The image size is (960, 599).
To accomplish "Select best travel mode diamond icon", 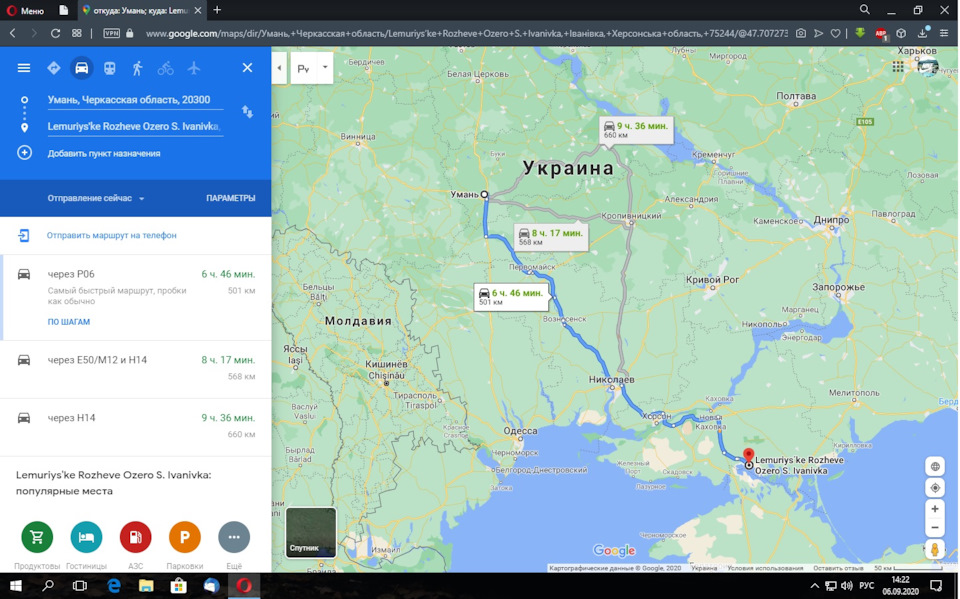I will [54, 68].
